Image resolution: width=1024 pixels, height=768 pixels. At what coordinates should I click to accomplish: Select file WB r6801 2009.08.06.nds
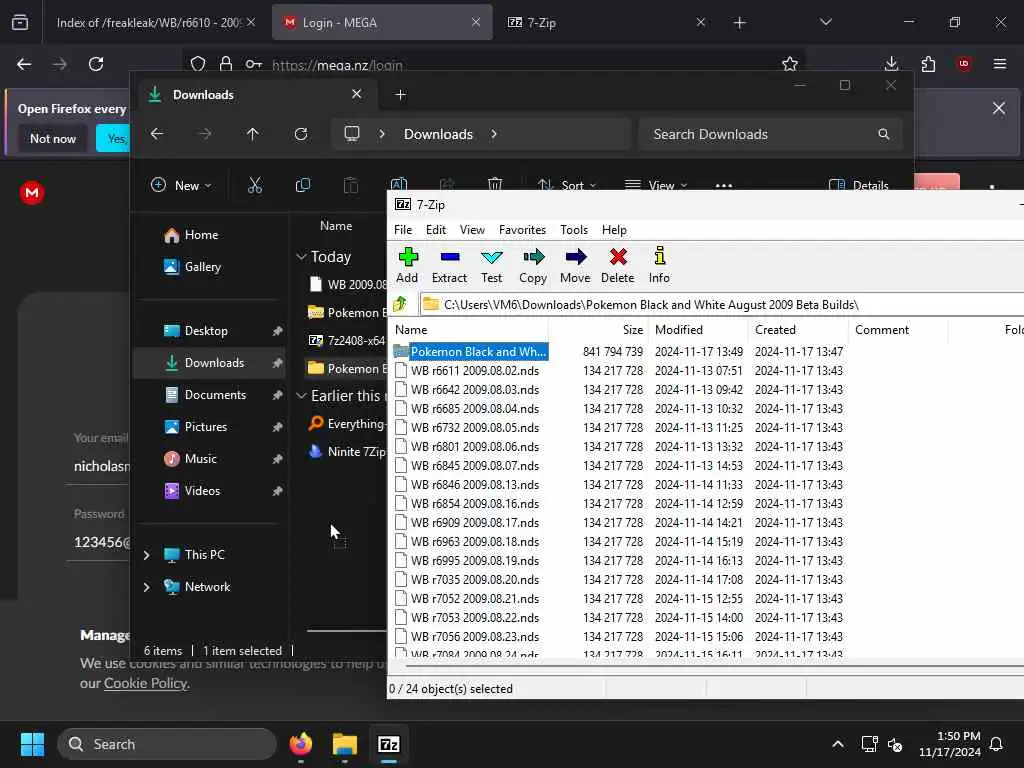tap(475, 447)
